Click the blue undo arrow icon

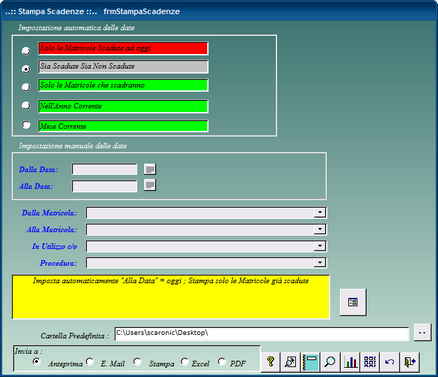390,362
